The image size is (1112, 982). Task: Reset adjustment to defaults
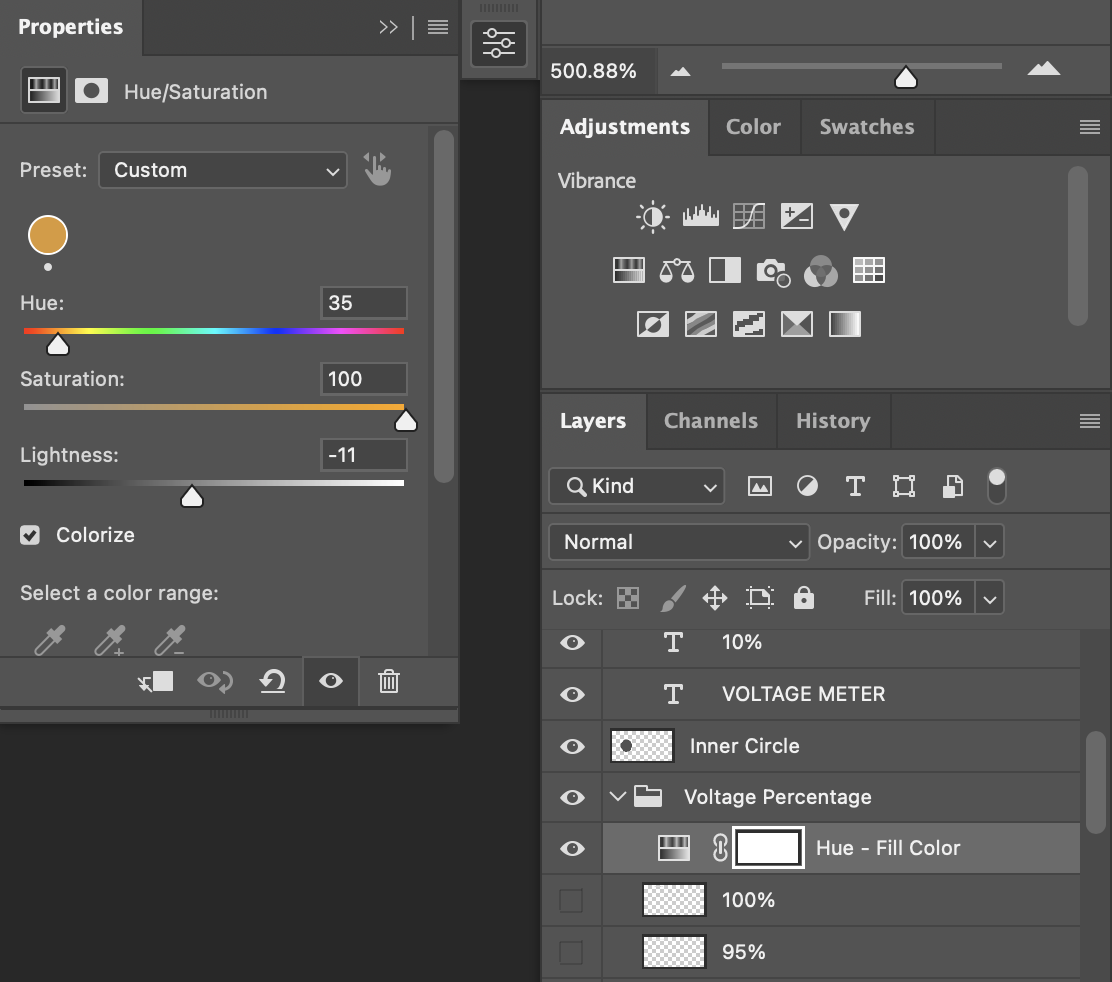(272, 681)
